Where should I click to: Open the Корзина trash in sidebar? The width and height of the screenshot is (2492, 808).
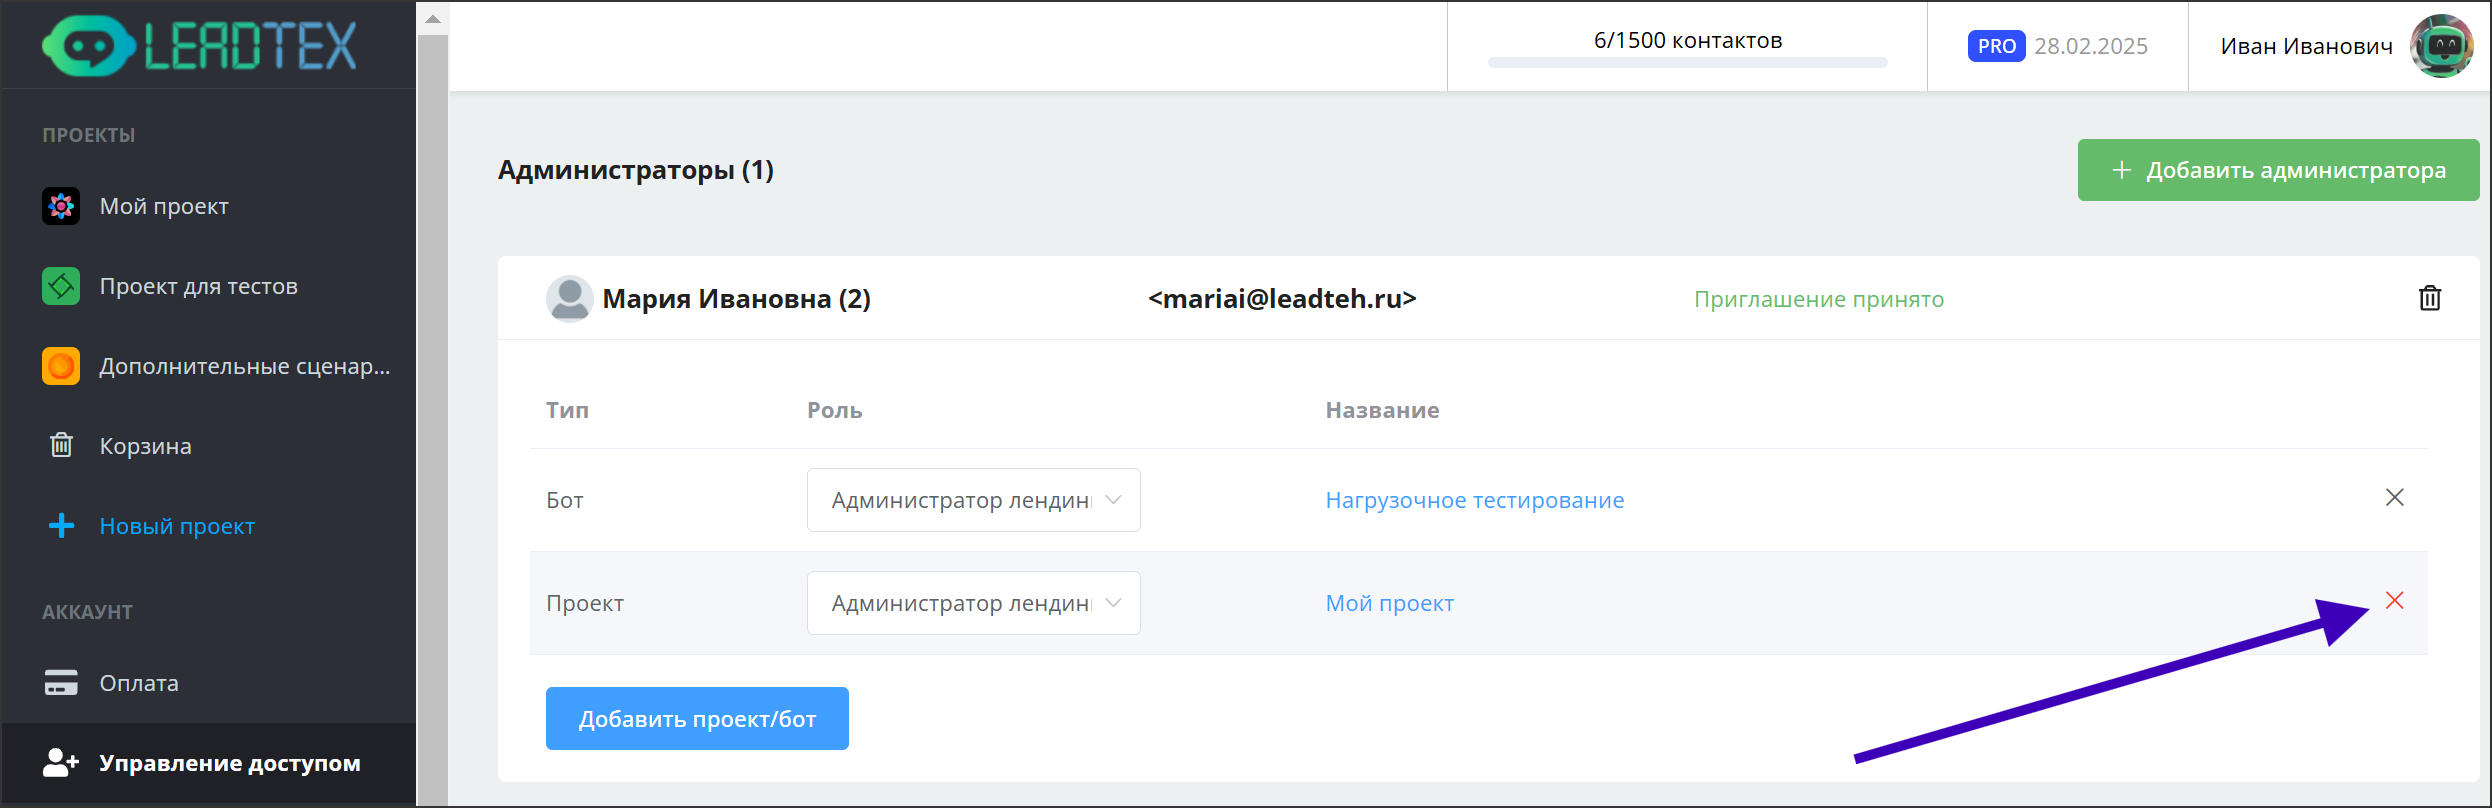(x=145, y=446)
